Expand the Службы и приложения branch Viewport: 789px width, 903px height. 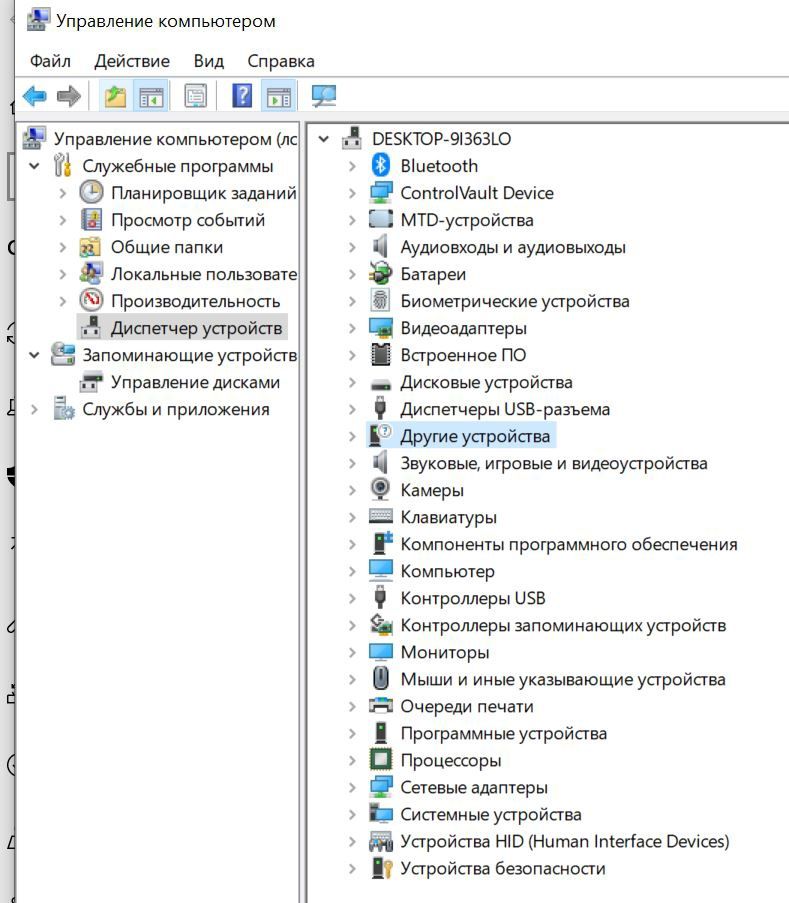(35, 409)
